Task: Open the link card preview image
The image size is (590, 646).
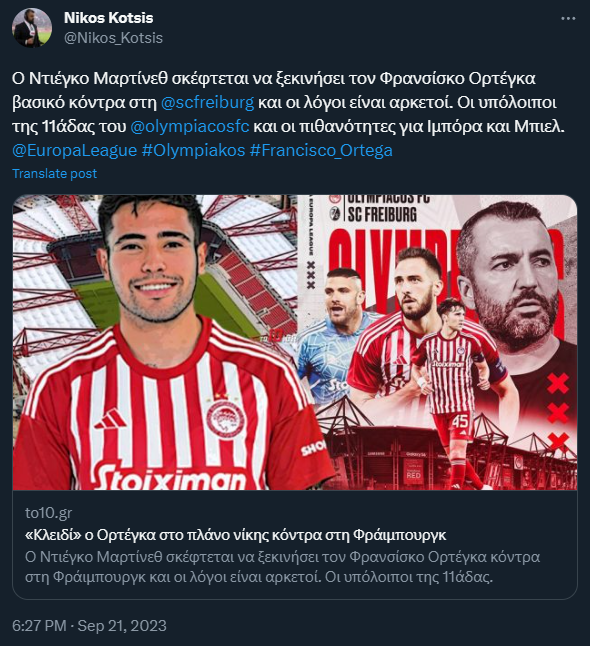Action: pyautogui.click(x=295, y=342)
